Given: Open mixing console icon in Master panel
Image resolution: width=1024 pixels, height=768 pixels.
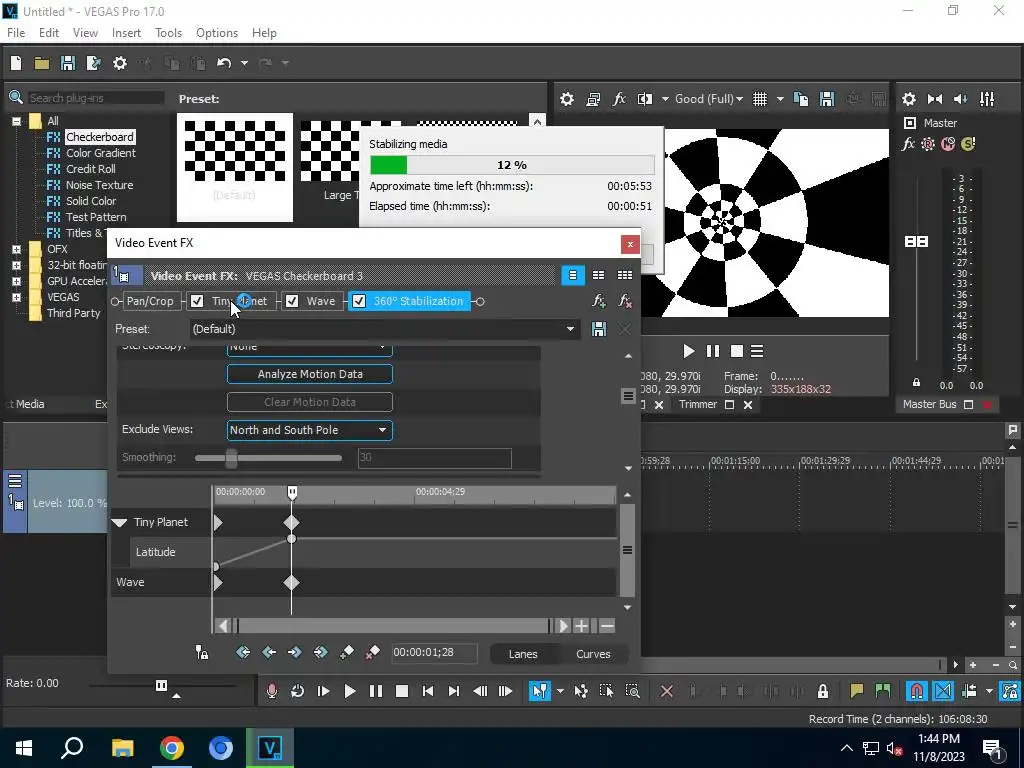Looking at the screenshot, I should 987,99.
